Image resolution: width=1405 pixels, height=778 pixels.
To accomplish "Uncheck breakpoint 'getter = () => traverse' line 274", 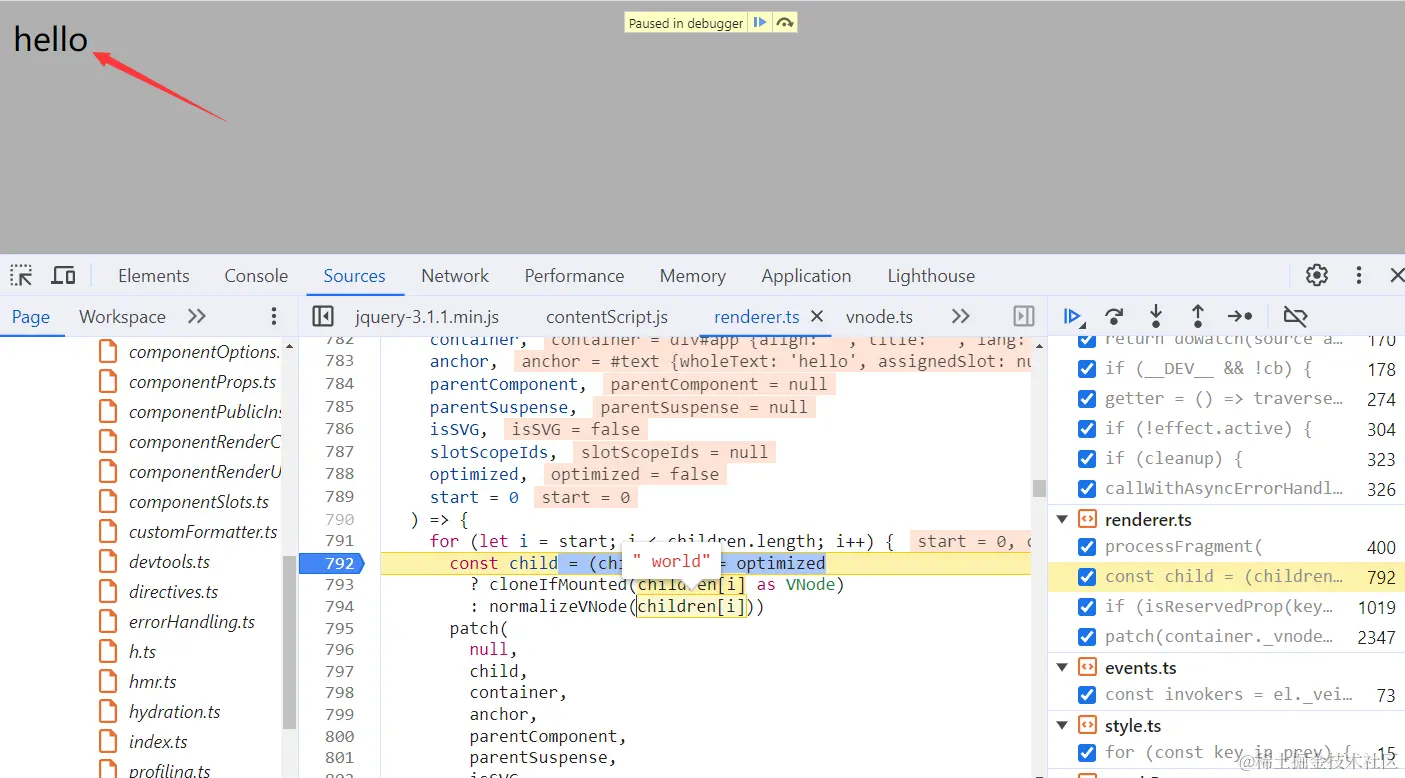I will [x=1087, y=398].
